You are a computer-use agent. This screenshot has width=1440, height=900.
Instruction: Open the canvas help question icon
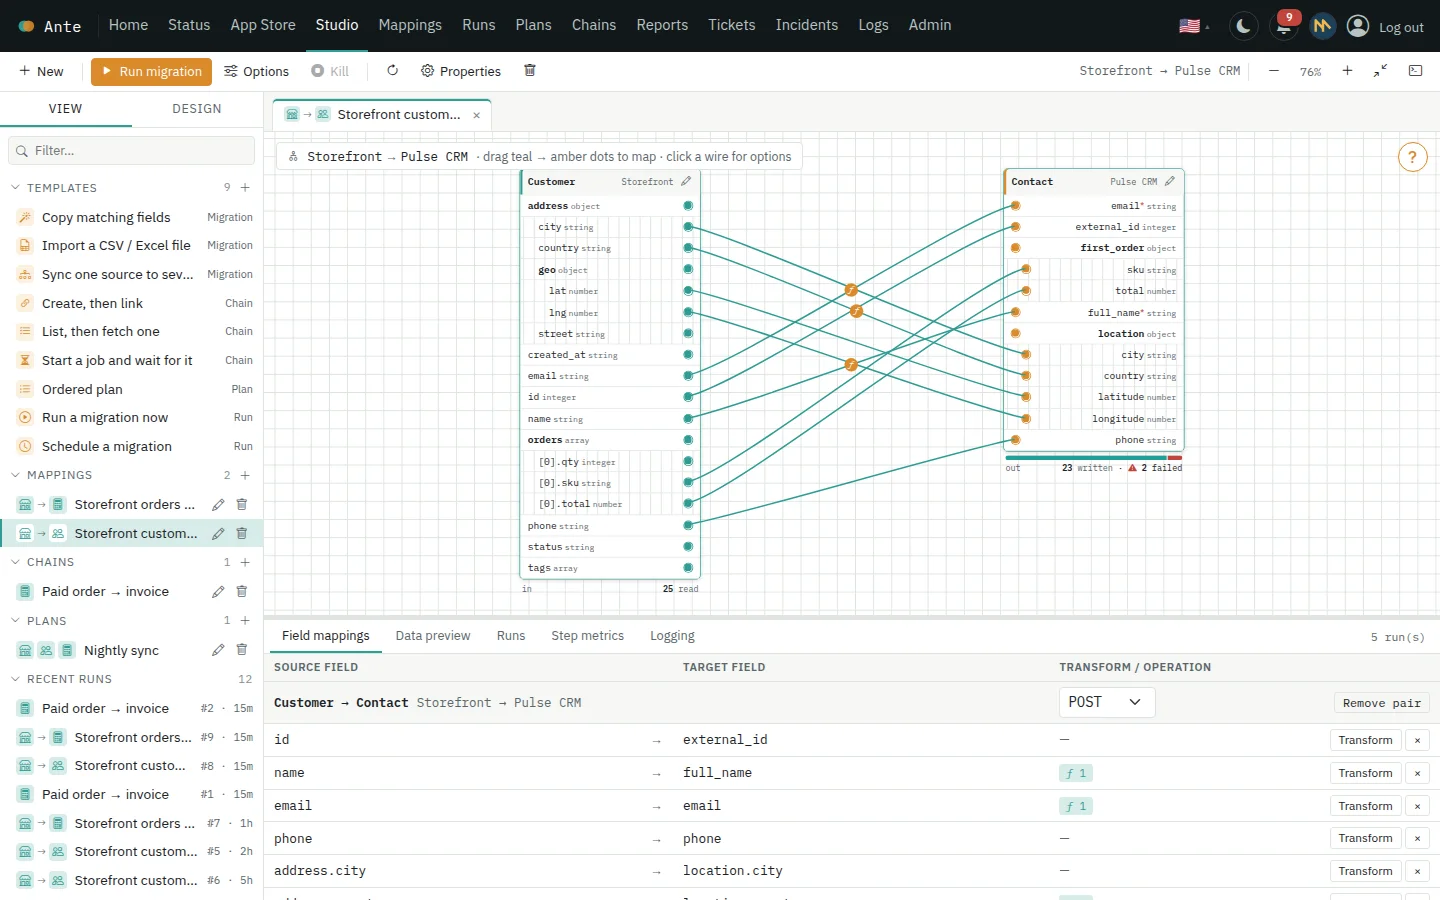pyautogui.click(x=1412, y=157)
